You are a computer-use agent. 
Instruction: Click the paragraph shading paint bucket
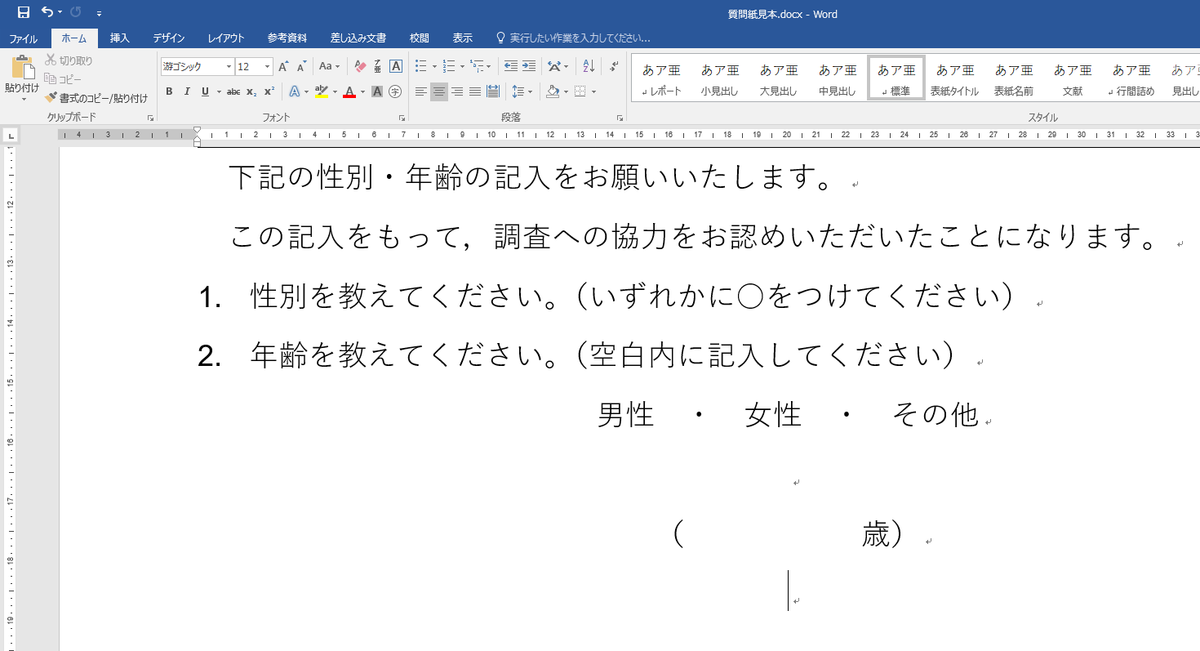[x=552, y=91]
